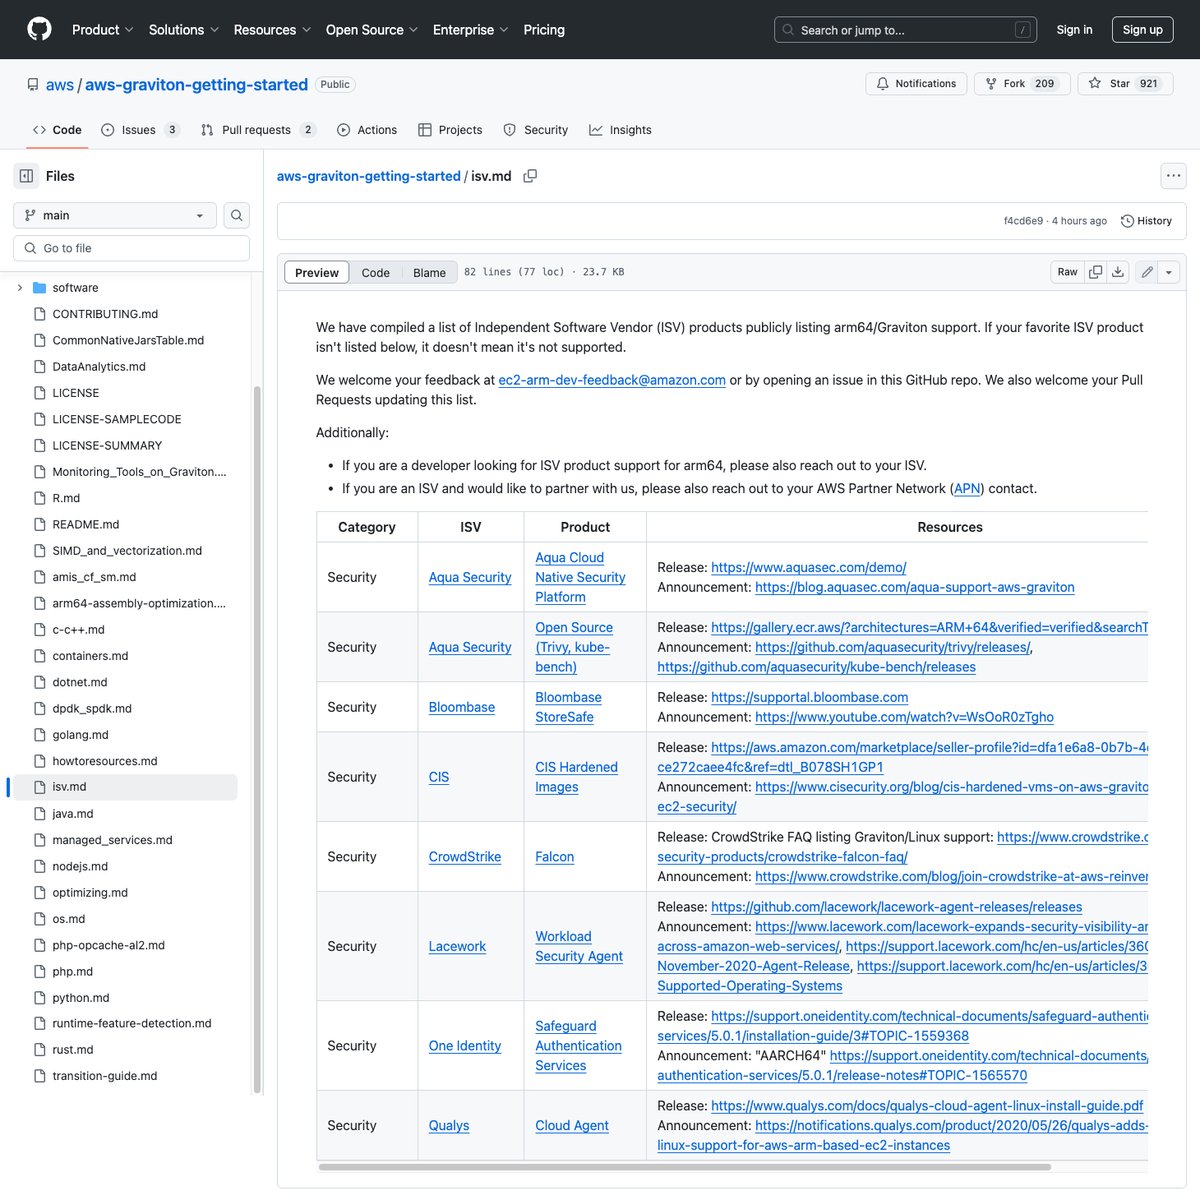The image size is (1200, 1200).
Task: Open the One Identity link
Action: pos(465,1046)
